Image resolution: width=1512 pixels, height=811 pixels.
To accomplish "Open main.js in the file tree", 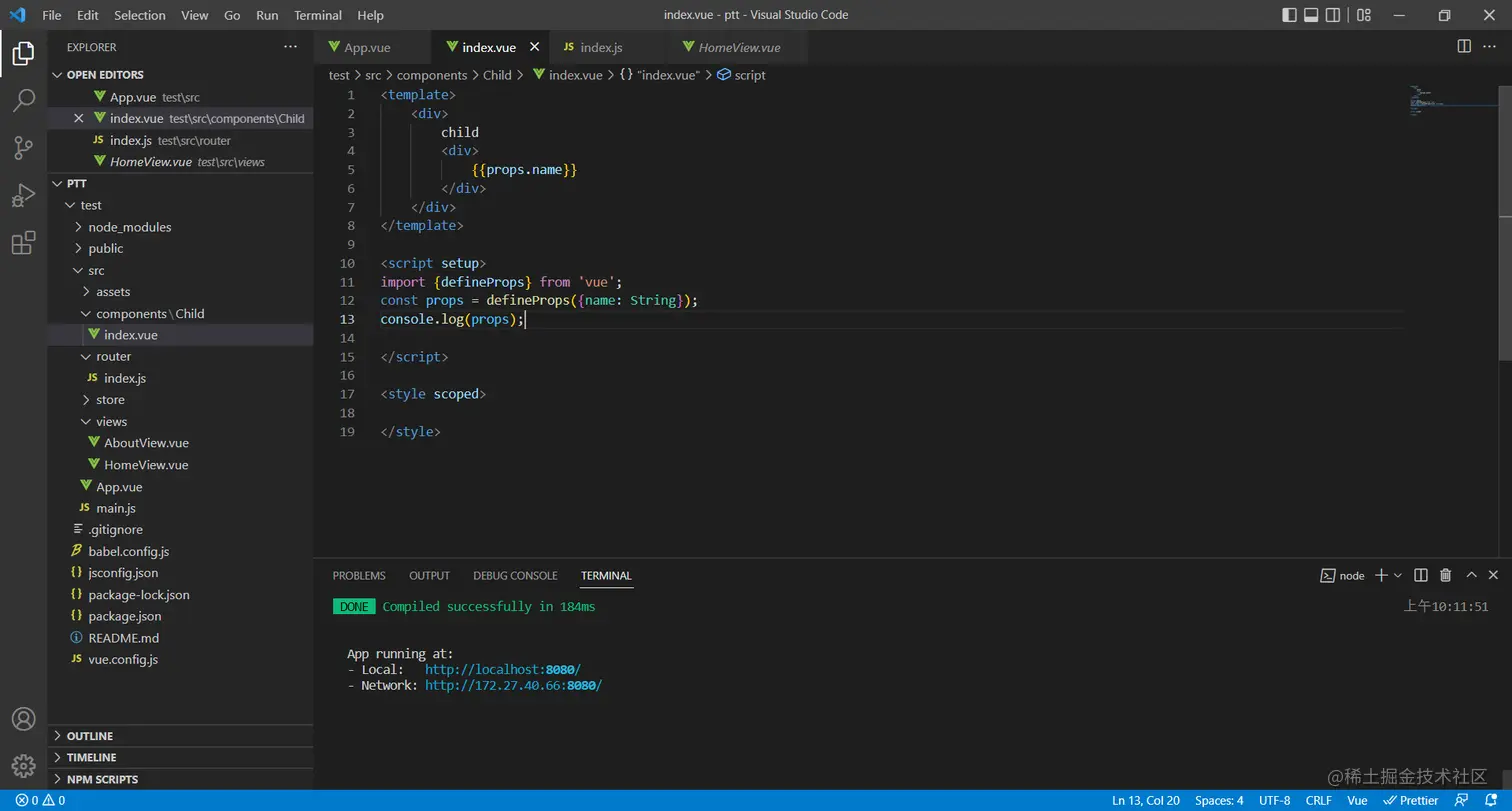I will (116, 508).
